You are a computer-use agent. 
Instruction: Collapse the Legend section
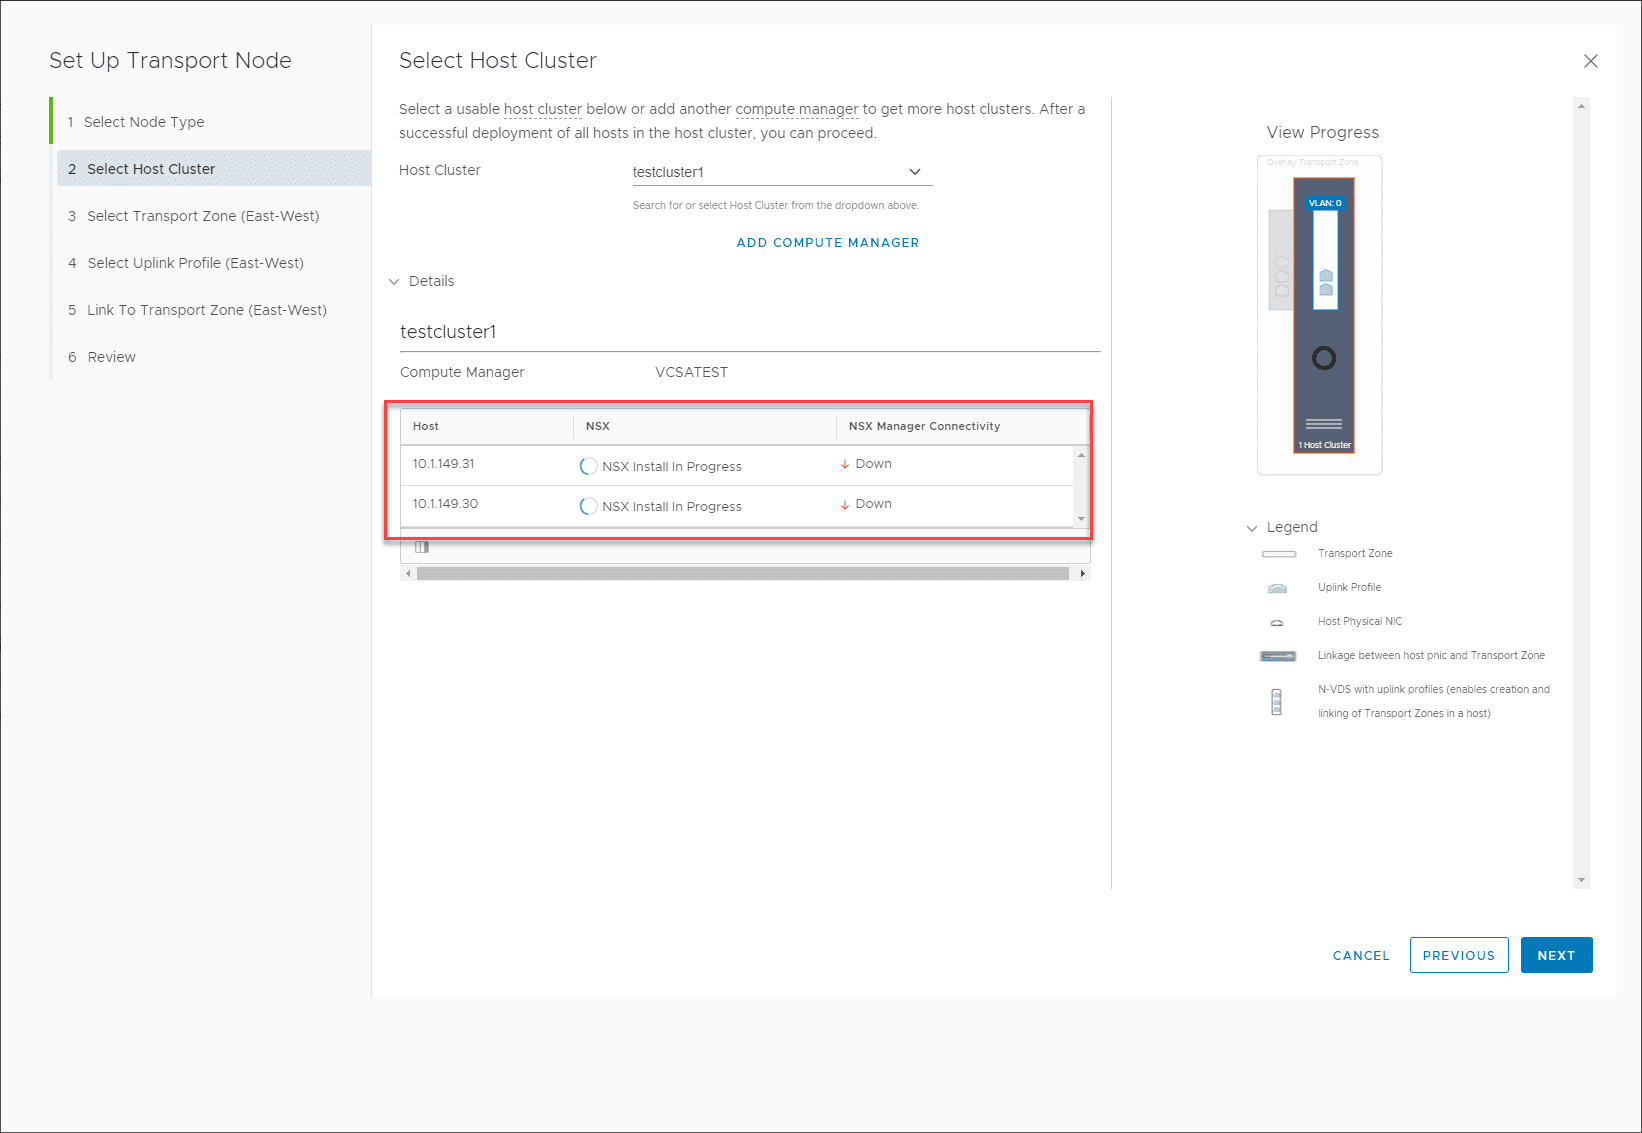point(1251,527)
